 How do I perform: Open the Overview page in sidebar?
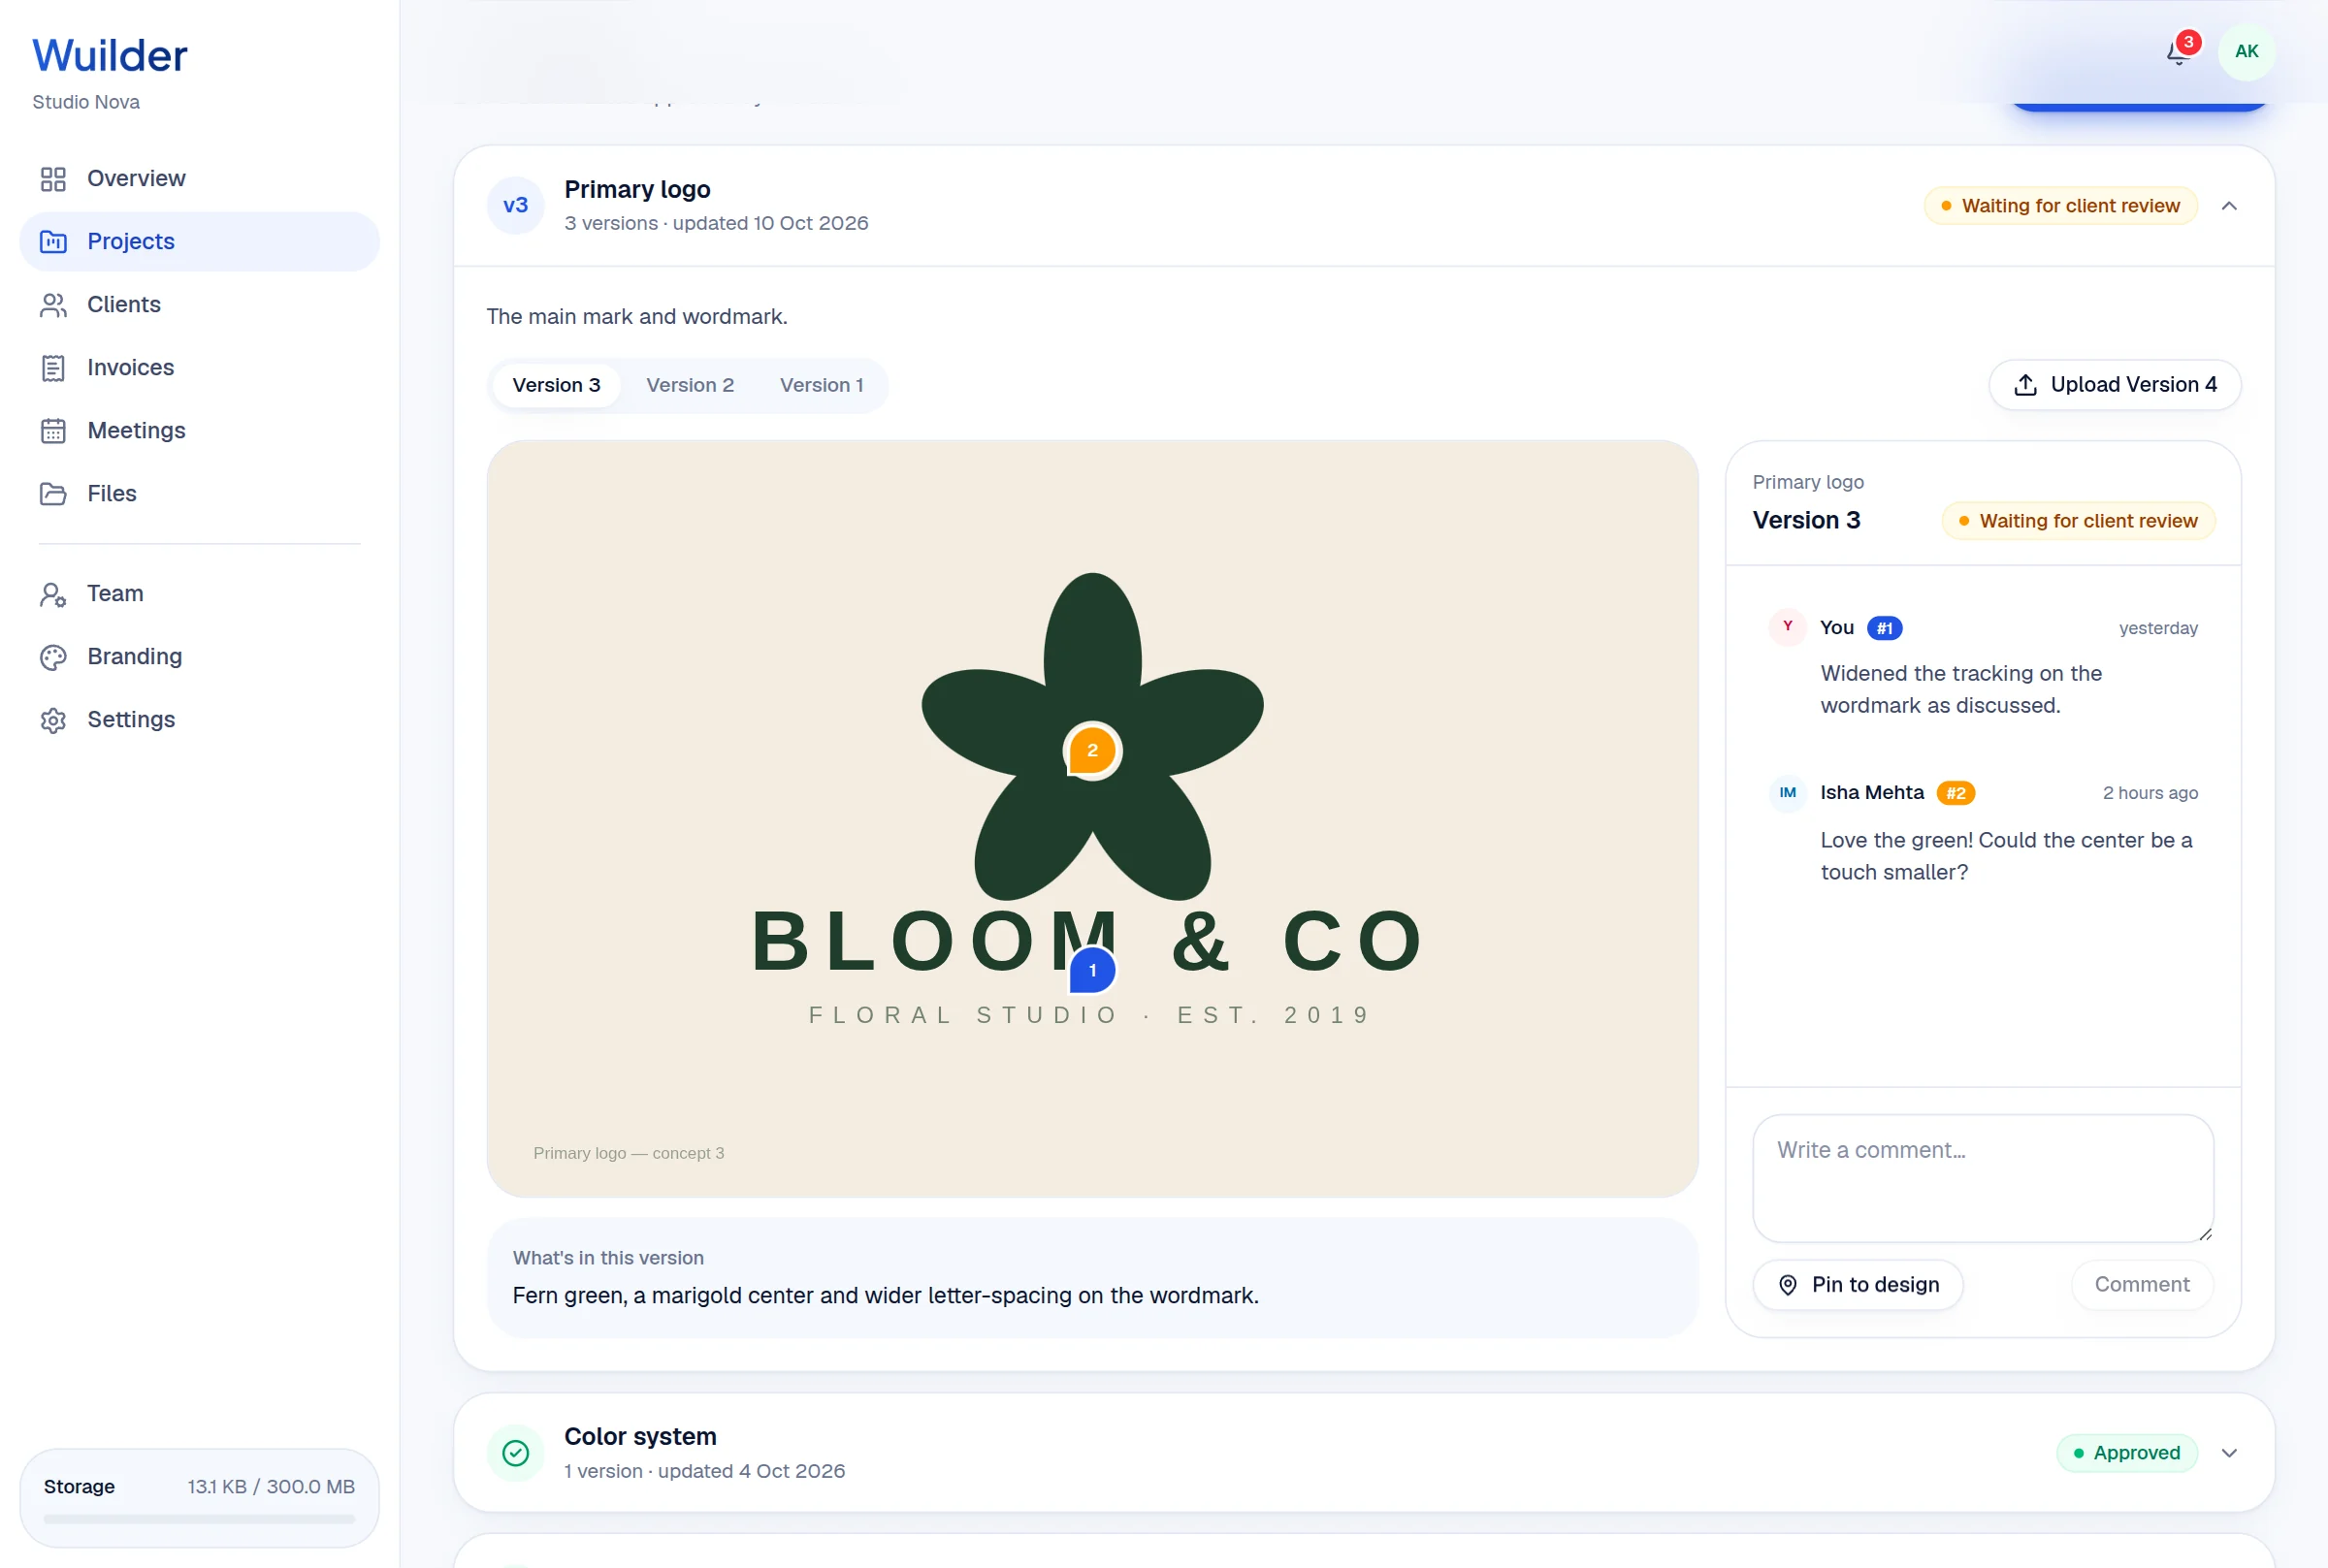coord(199,178)
